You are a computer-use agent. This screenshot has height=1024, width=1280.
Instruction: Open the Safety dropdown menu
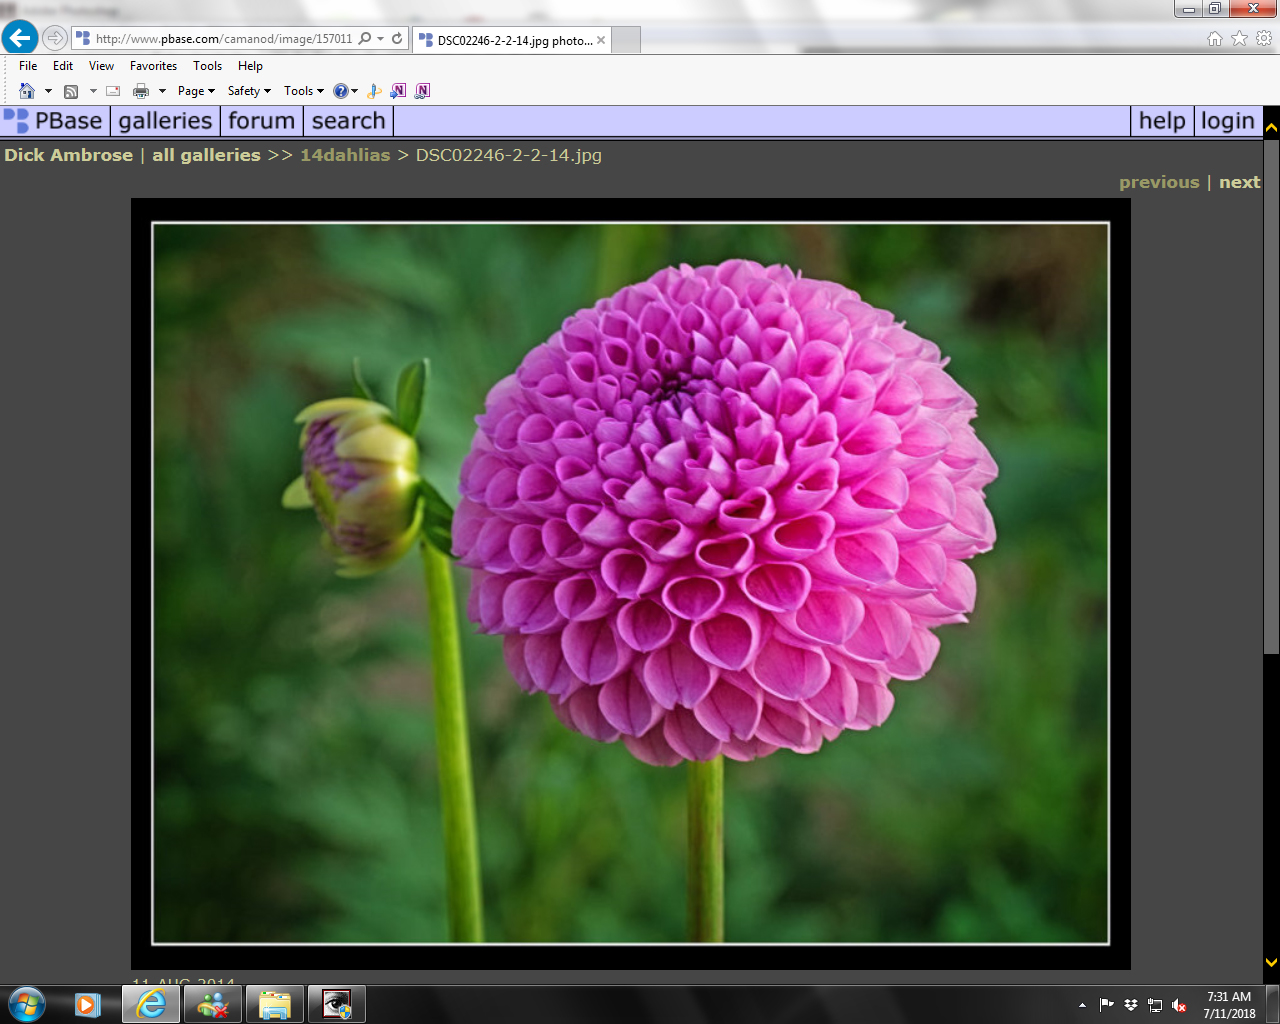click(249, 91)
